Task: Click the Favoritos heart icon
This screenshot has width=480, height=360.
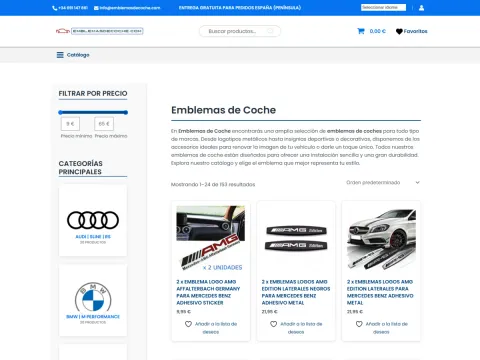Action: tap(399, 31)
